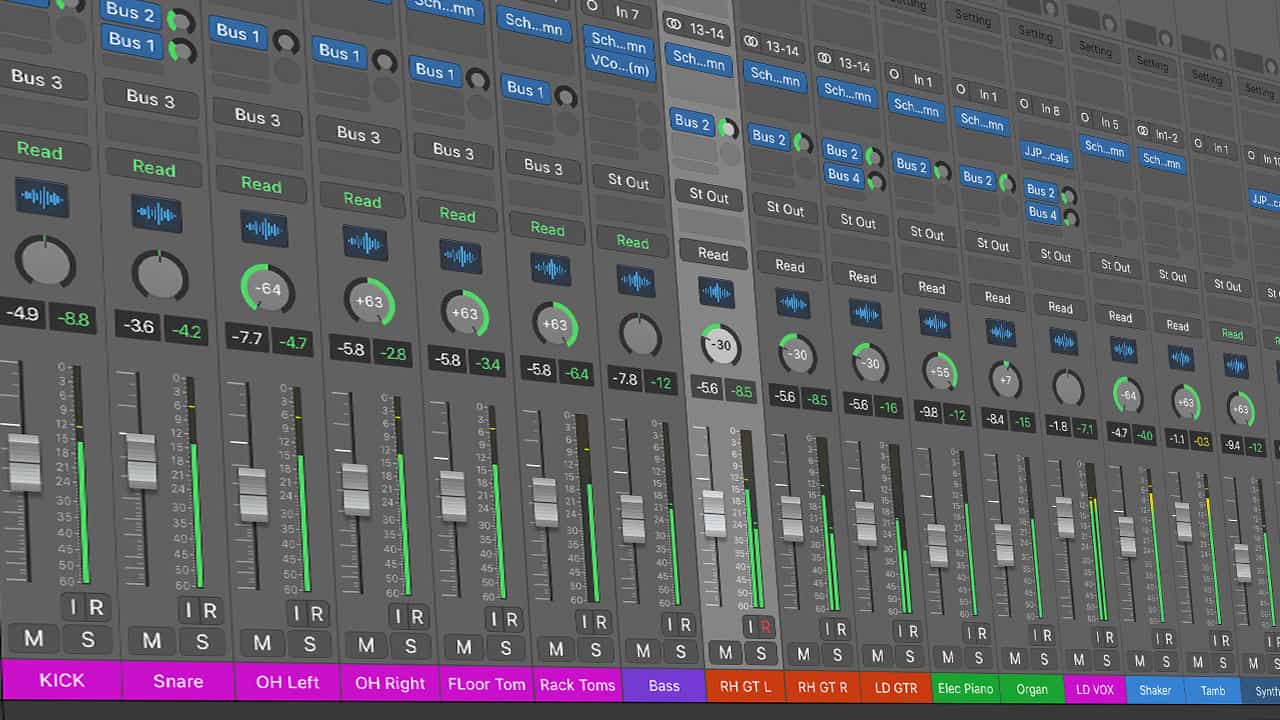The width and height of the screenshot is (1280, 720).
Task: Open the LD GTR channel waveform icon
Action: pos(866,314)
